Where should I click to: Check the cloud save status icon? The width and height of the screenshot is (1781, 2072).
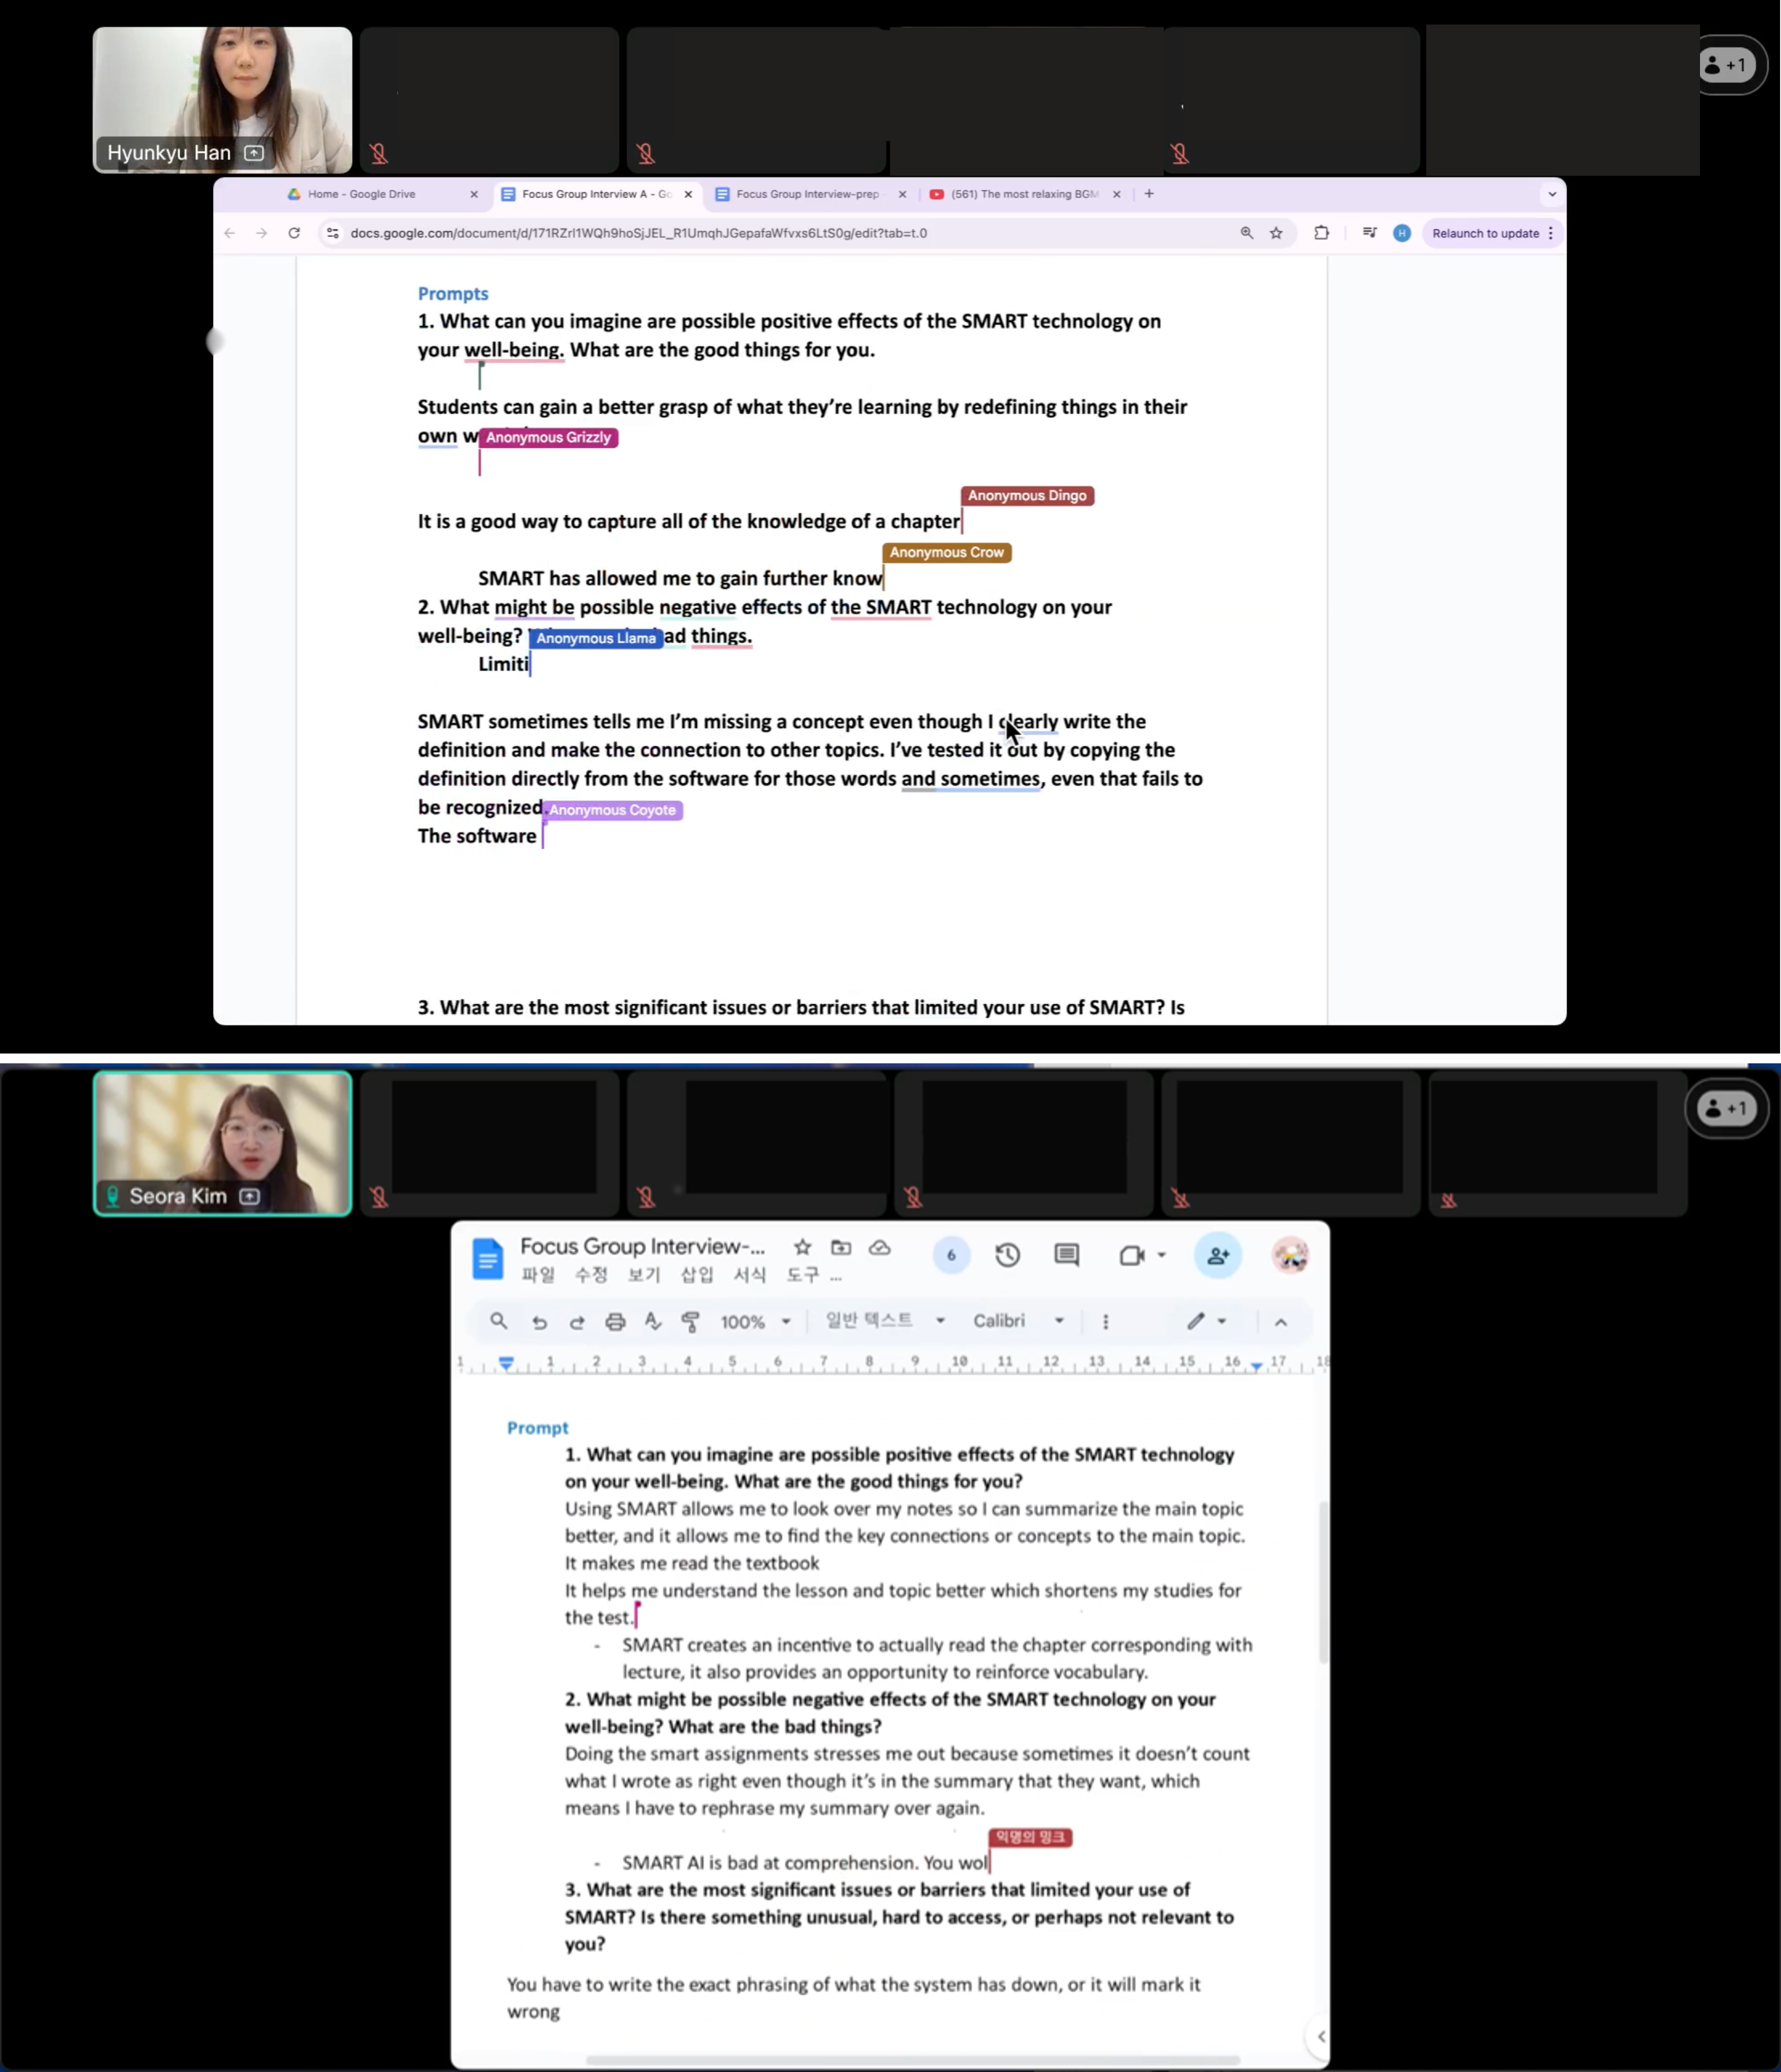point(879,1247)
